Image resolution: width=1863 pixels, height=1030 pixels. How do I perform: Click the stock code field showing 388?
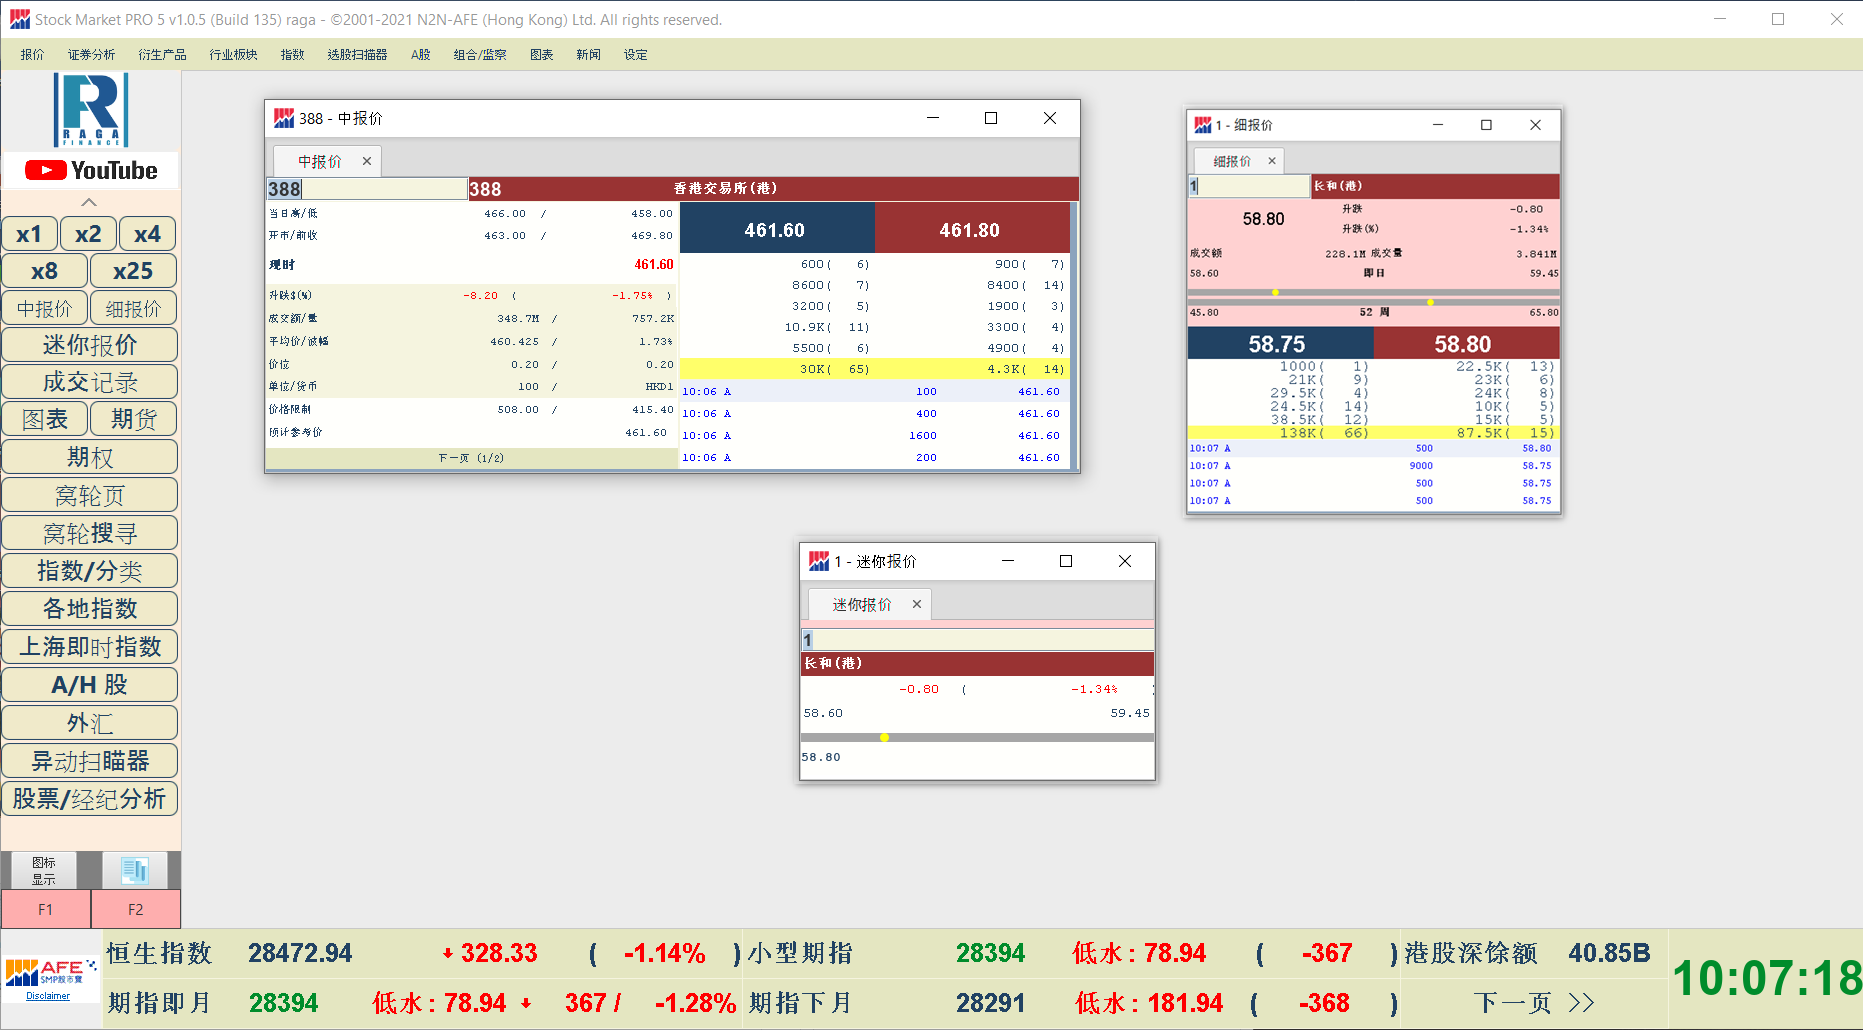(366, 189)
